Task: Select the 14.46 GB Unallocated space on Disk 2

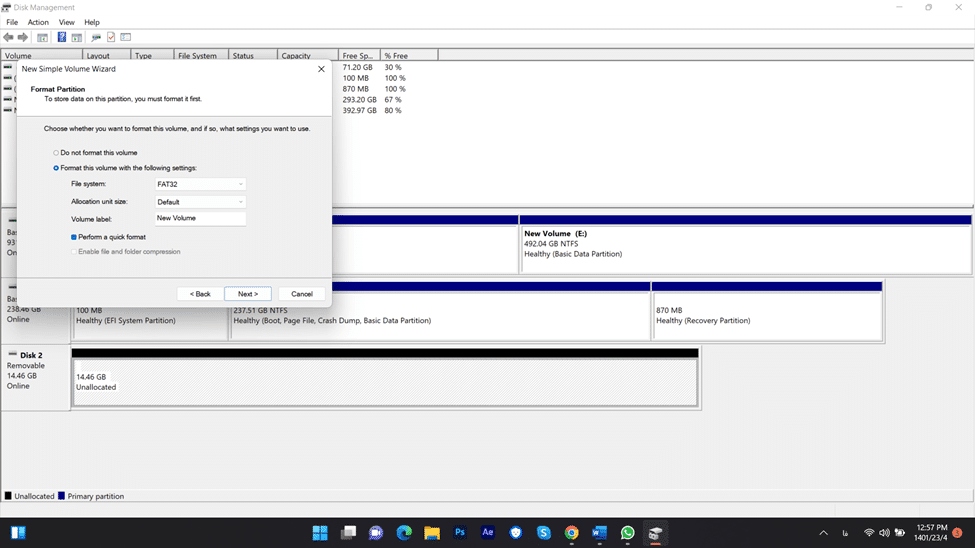Action: 385,378
